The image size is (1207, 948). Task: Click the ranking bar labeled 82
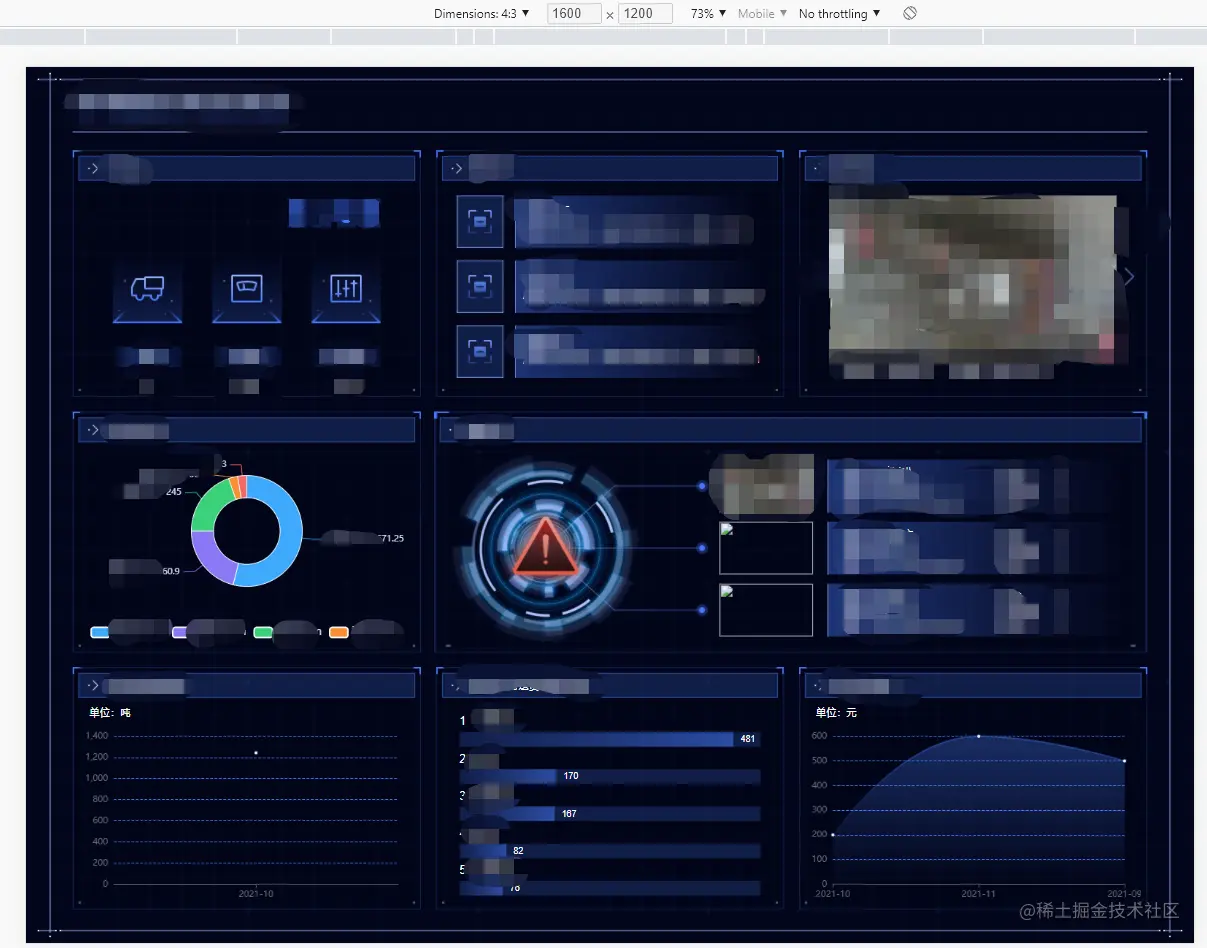(483, 851)
